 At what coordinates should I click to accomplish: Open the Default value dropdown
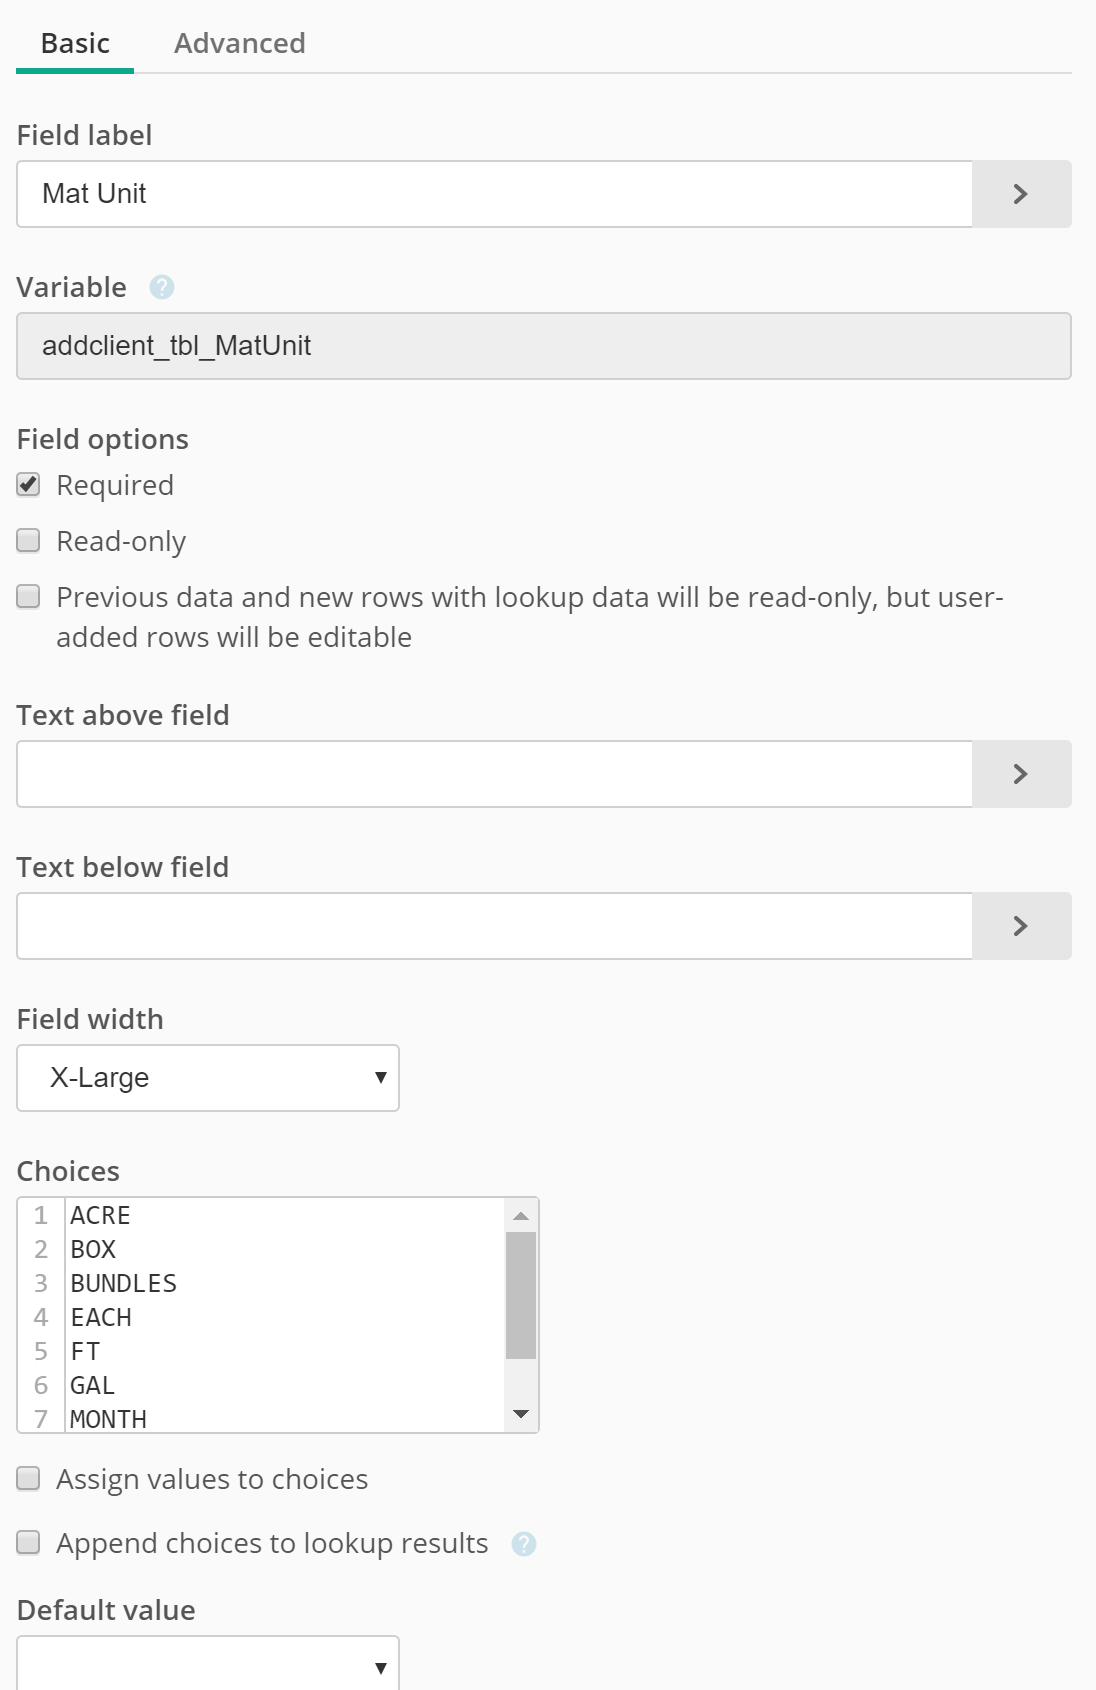tap(208, 1664)
